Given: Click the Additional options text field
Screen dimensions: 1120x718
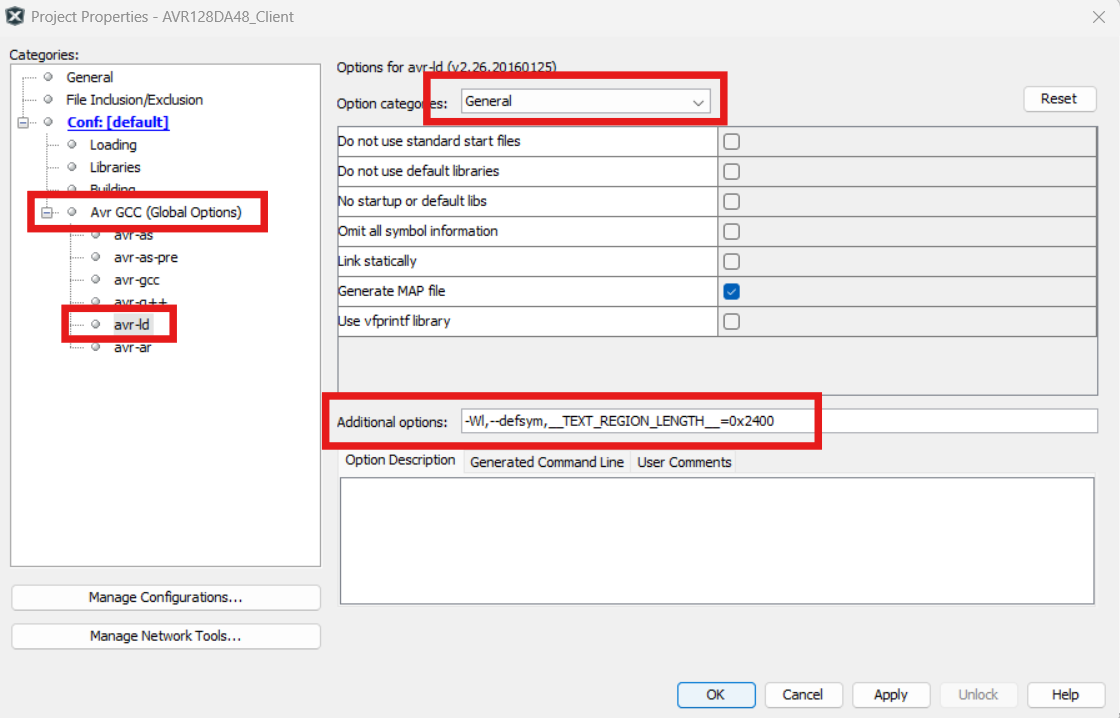Looking at the screenshot, I should (x=778, y=421).
